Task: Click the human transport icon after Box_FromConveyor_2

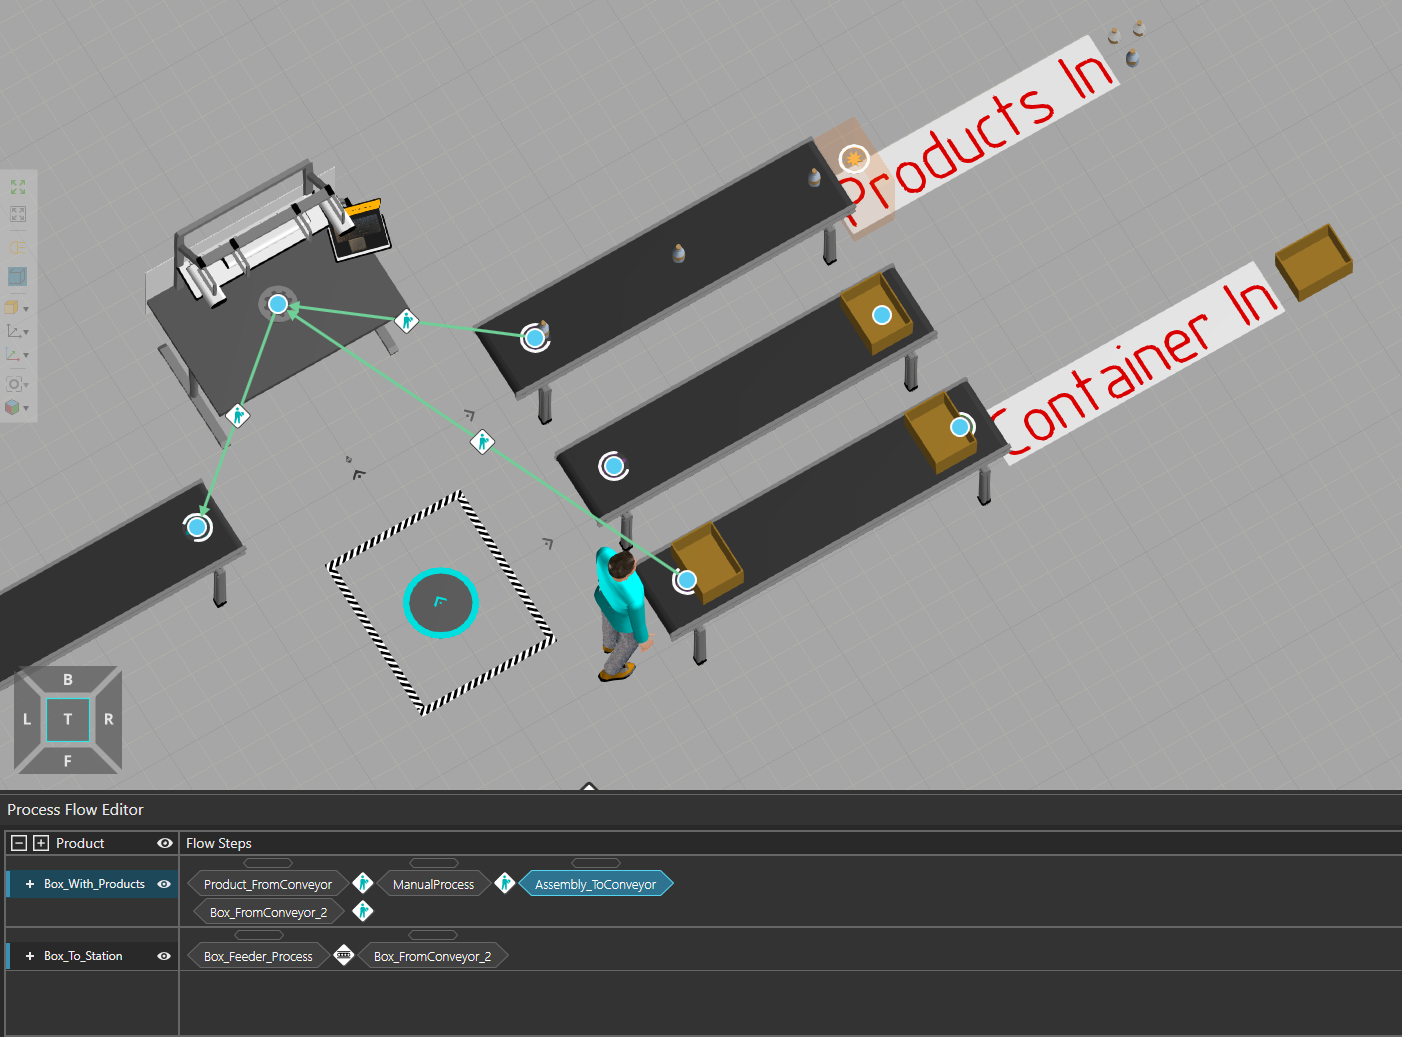Action: [x=363, y=911]
